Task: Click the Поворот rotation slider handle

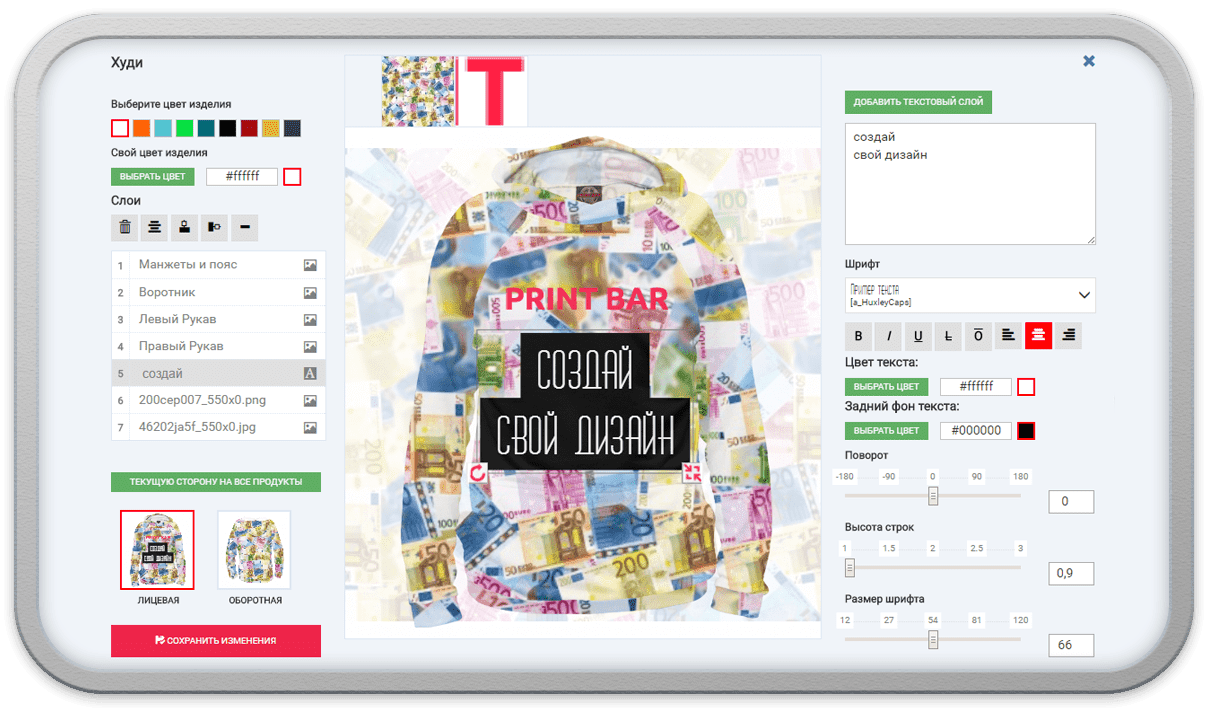Action: tap(933, 496)
